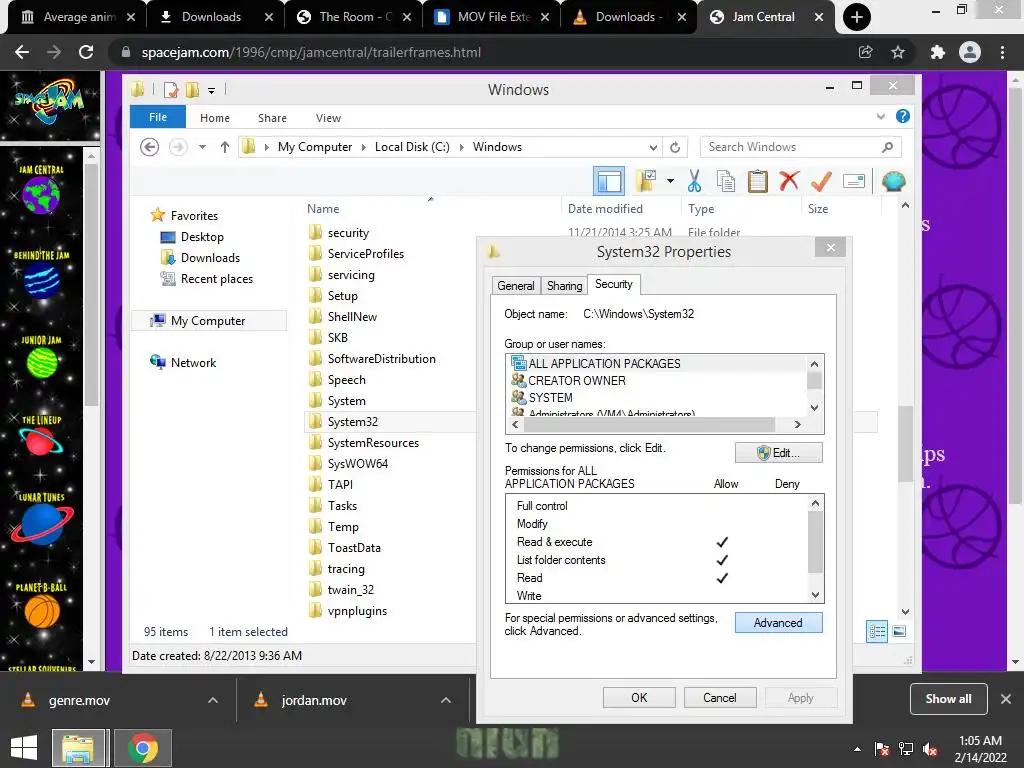Switch to Large icons view layout icon

pyautogui.click(x=899, y=632)
